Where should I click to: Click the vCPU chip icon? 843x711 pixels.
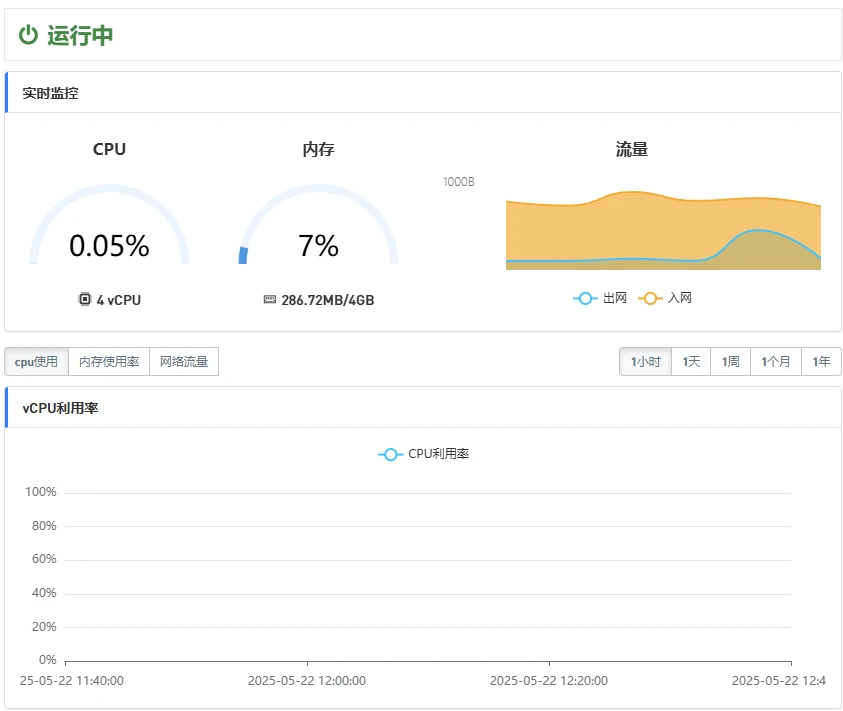click(84, 299)
